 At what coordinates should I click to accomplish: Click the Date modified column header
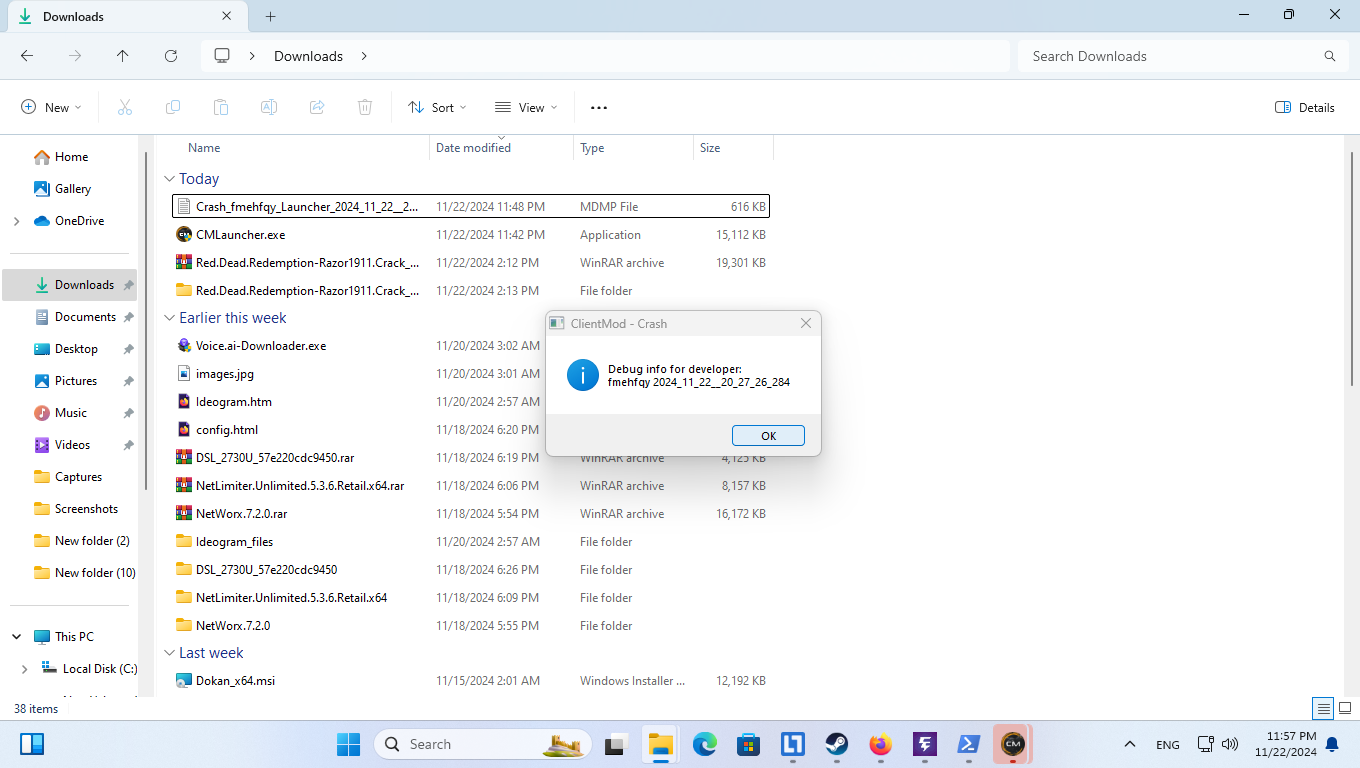473,148
